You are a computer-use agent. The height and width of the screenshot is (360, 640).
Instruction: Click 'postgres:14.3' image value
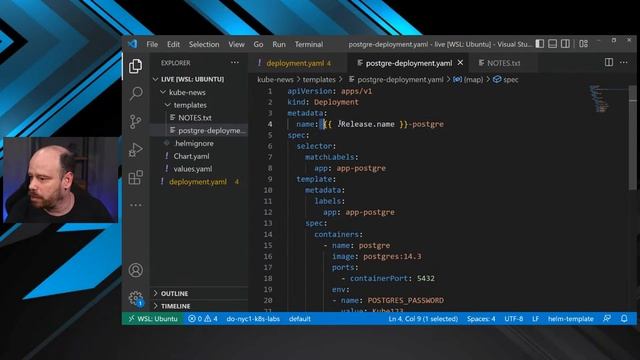392,256
